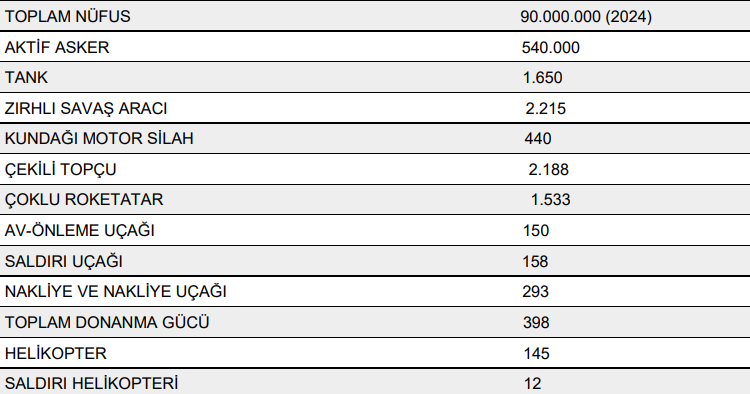Click the AV-ÖNLEME UÇAĞI label
750x394 pixels.
click(80, 230)
